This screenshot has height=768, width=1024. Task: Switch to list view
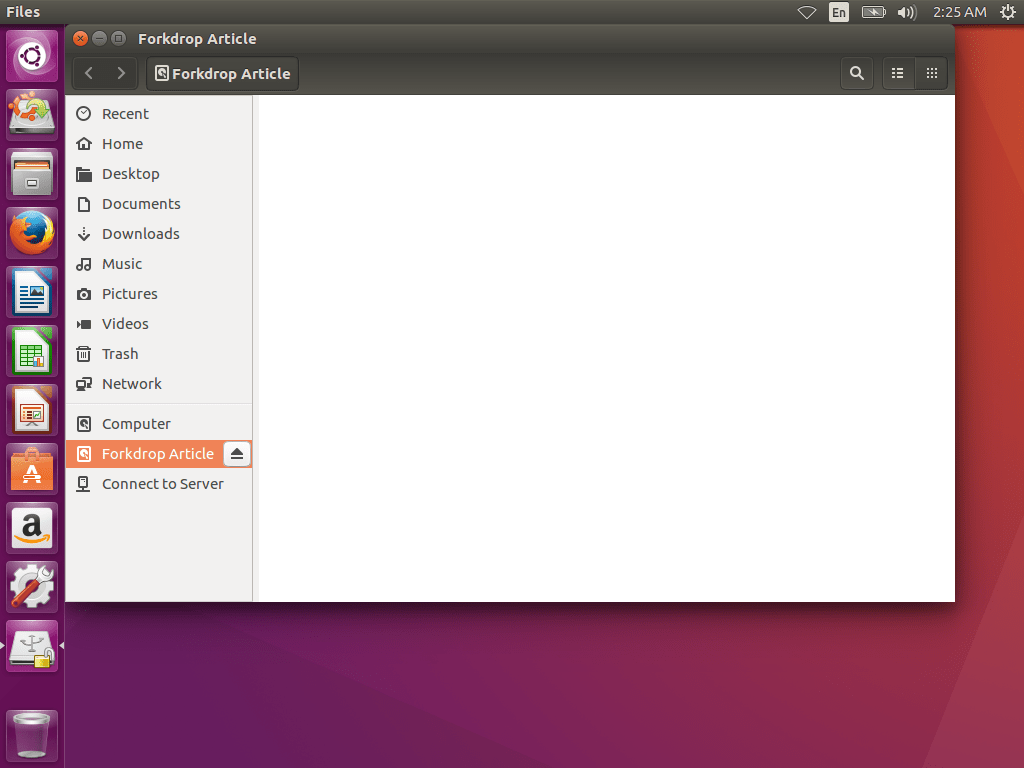click(x=898, y=73)
